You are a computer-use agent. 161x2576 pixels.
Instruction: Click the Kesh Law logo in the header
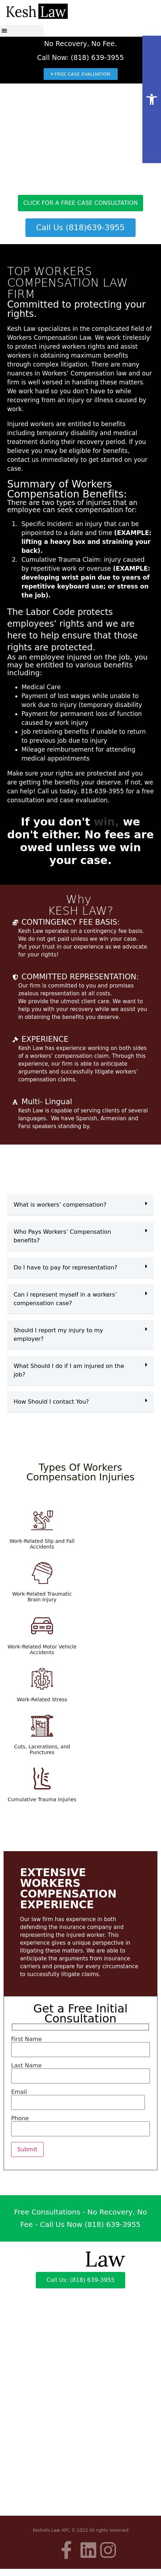coord(36,12)
